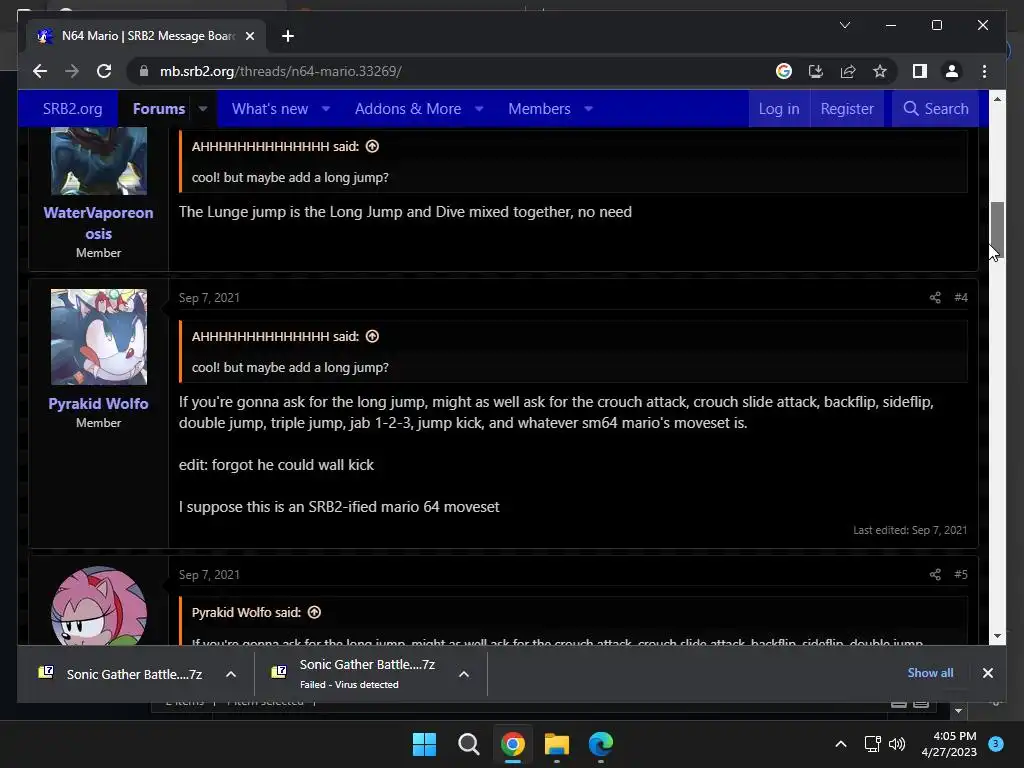
Task: Expand the Addons & More dropdown arrow
Action: [x=479, y=108]
